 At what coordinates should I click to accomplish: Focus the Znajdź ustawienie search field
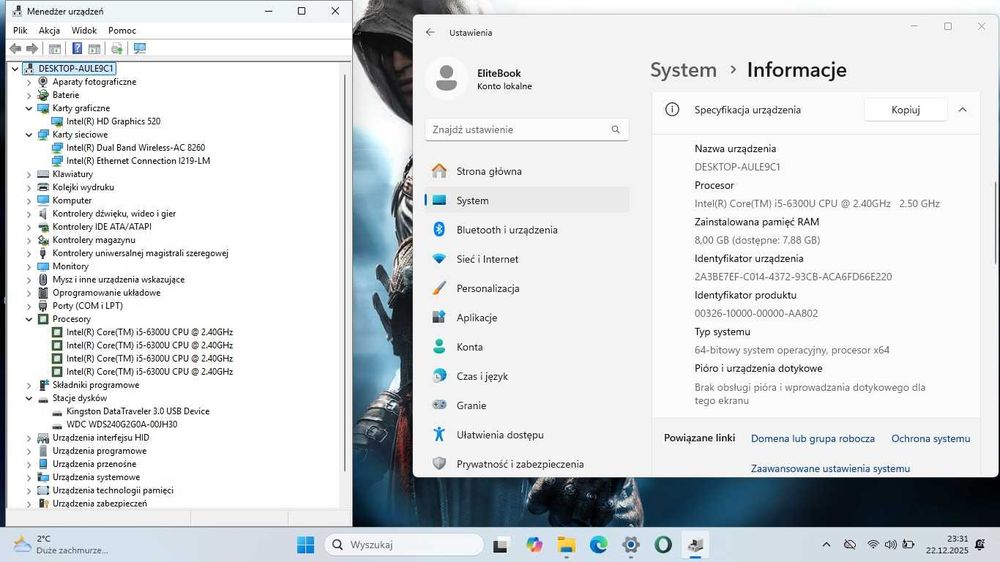point(527,129)
